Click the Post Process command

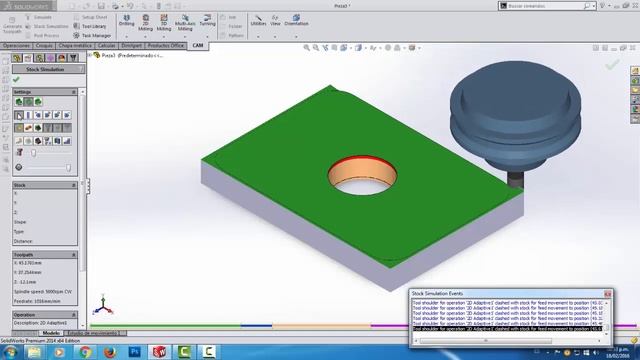tap(42, 36)
